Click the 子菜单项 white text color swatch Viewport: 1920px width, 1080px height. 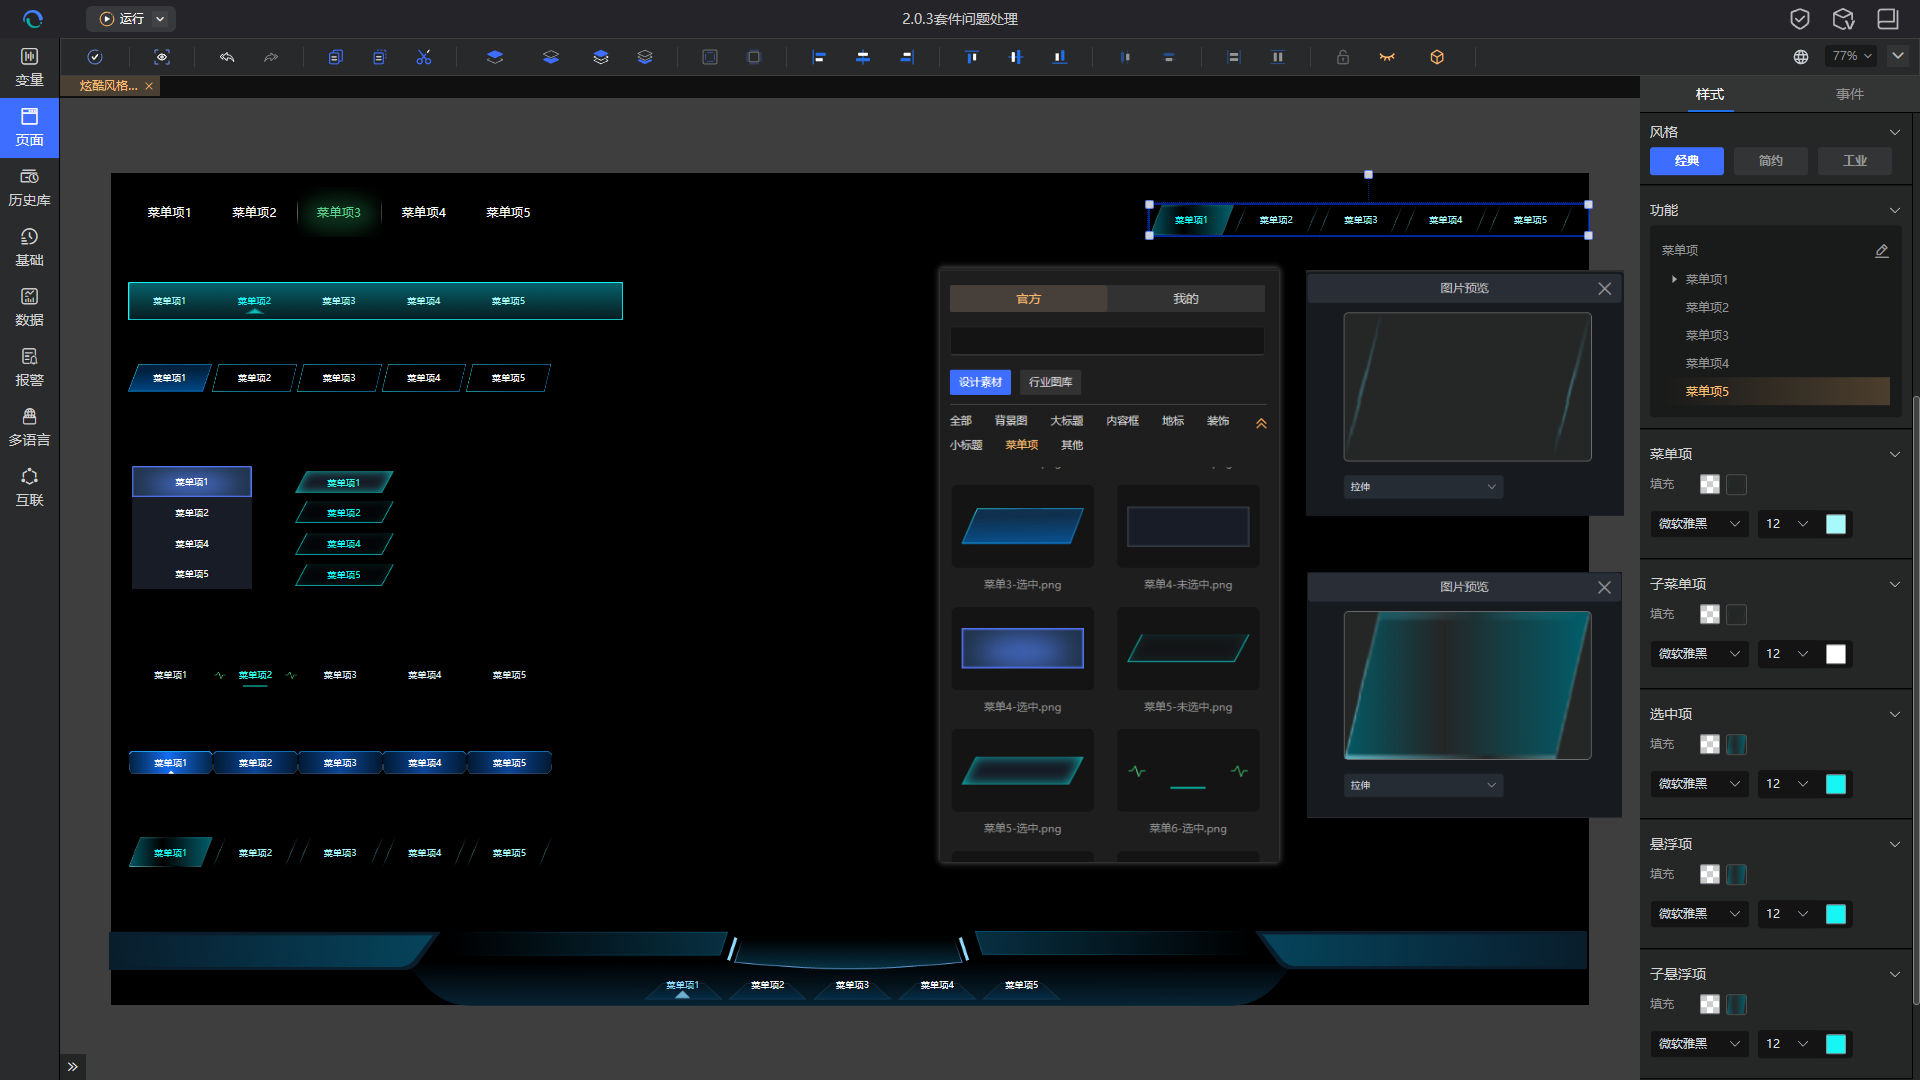pos(1836,654)
